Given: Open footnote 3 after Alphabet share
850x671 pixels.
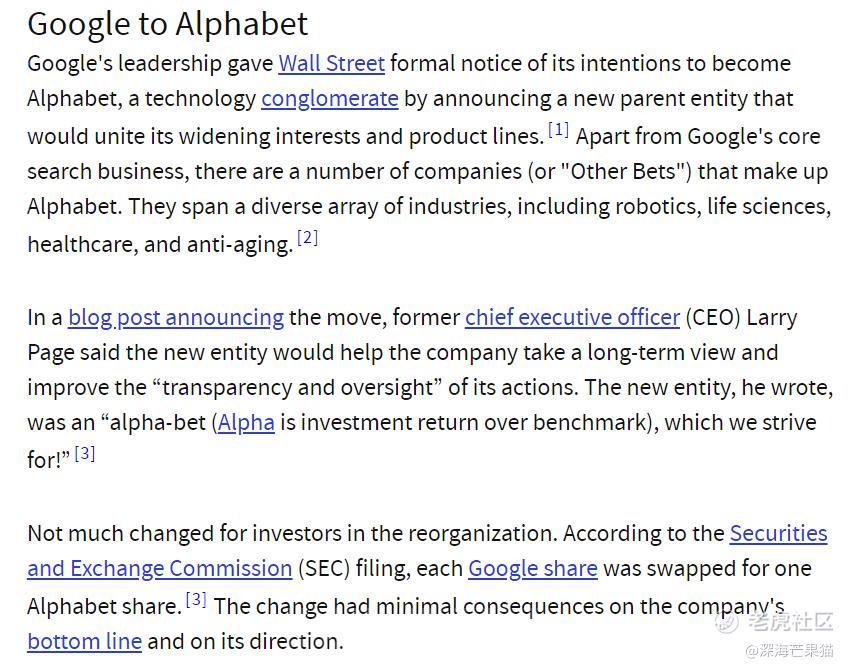Looking at the screenshot, I should [196, 599].
